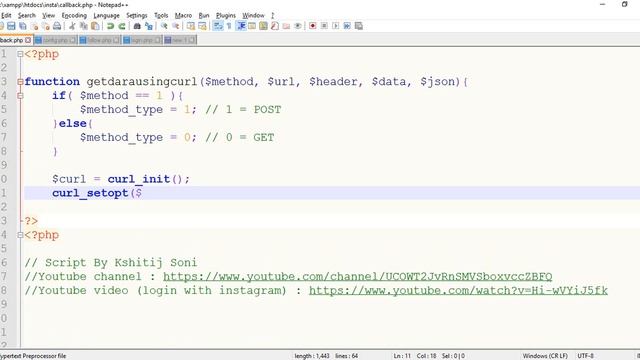Close the new 1 tab
Image resolution: width=640 pixels, height=360 pixels.
(x=191, y=40)
